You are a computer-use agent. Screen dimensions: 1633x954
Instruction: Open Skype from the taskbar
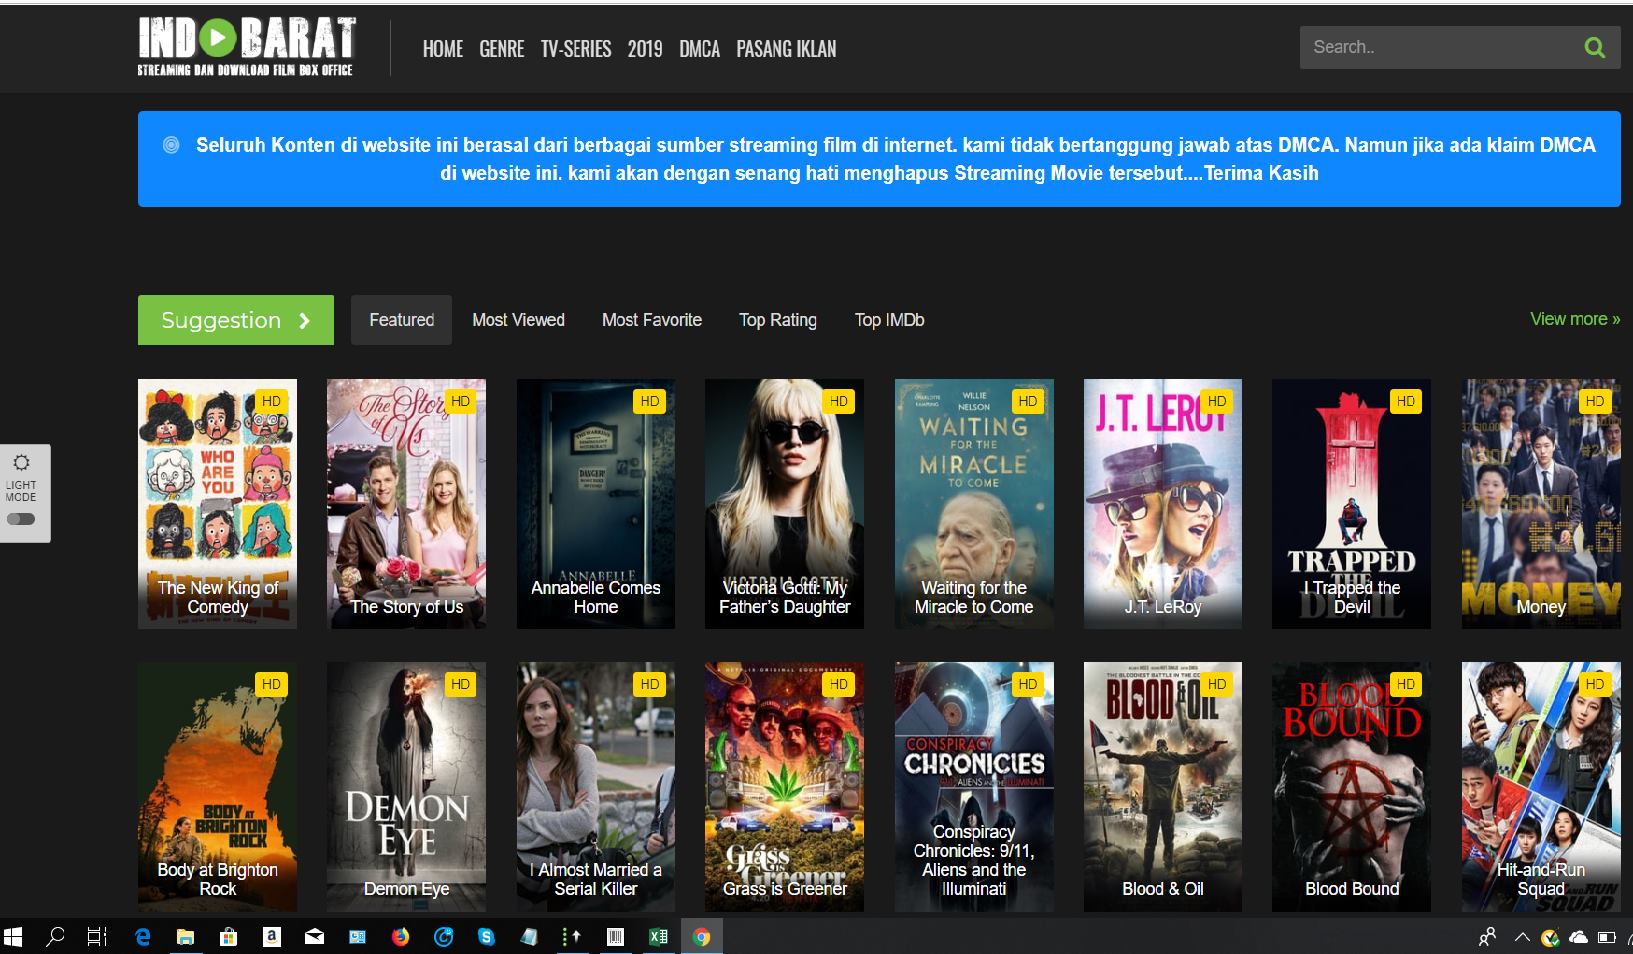pyautogui.click(x=486, y=937)
